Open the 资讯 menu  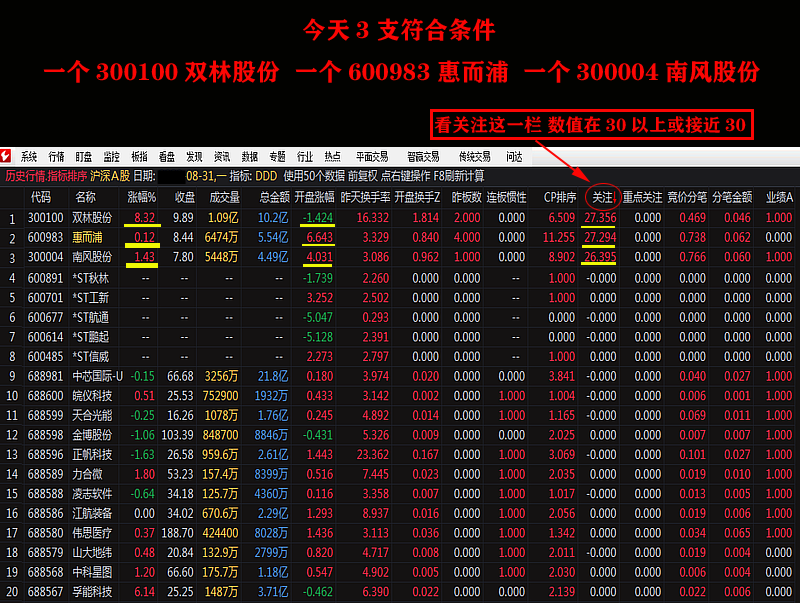coord(222,157)
